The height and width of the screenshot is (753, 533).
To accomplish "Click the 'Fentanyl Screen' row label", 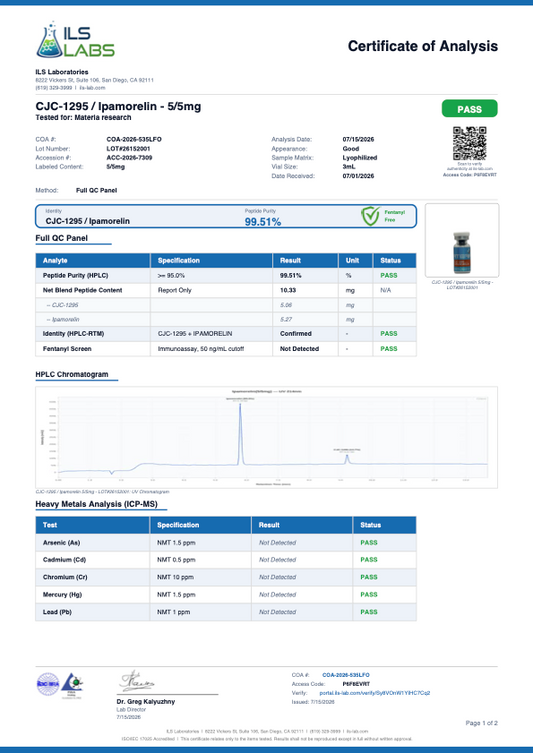I will click(67, 349).
